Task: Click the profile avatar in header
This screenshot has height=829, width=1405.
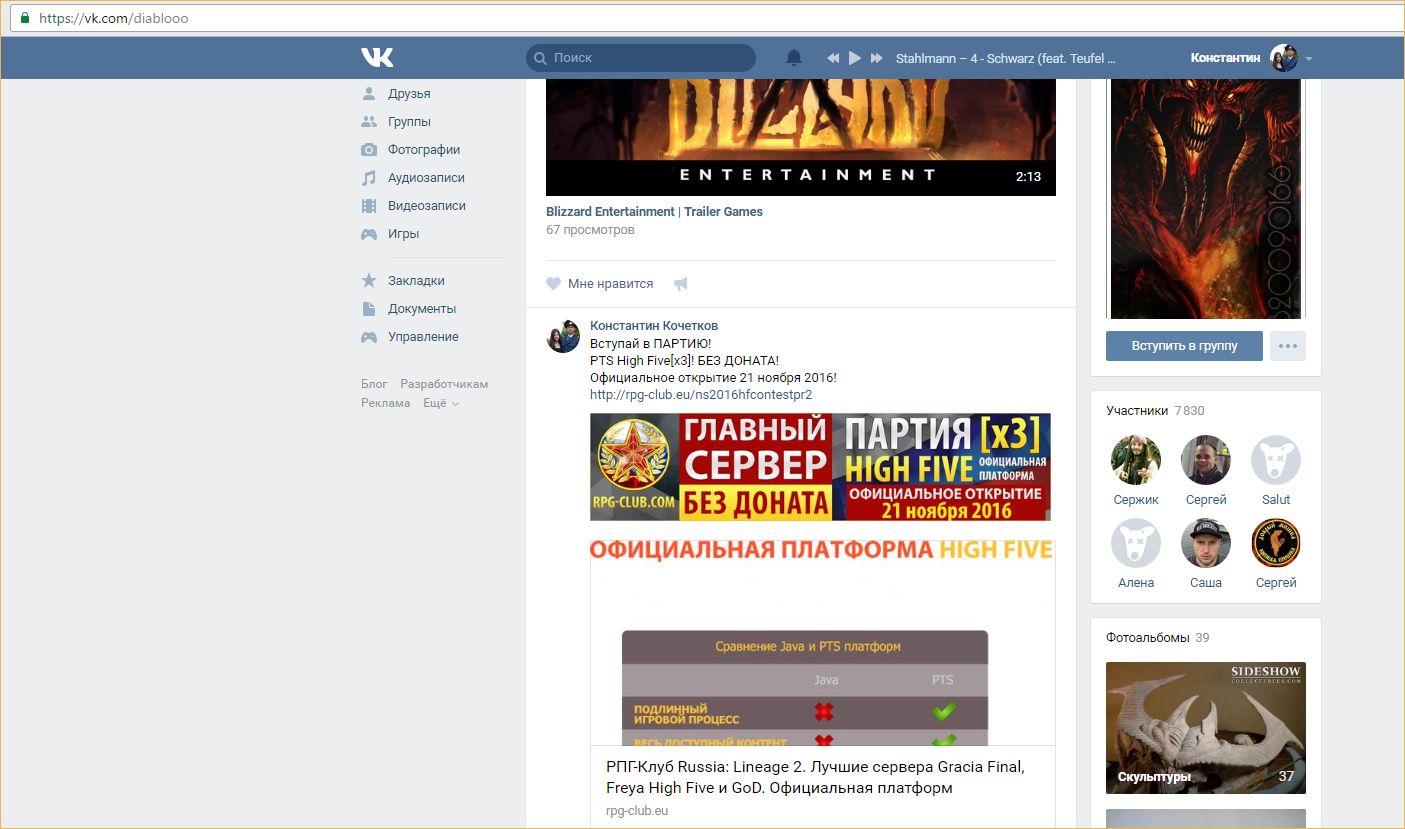Action: tap(1284, 58)
